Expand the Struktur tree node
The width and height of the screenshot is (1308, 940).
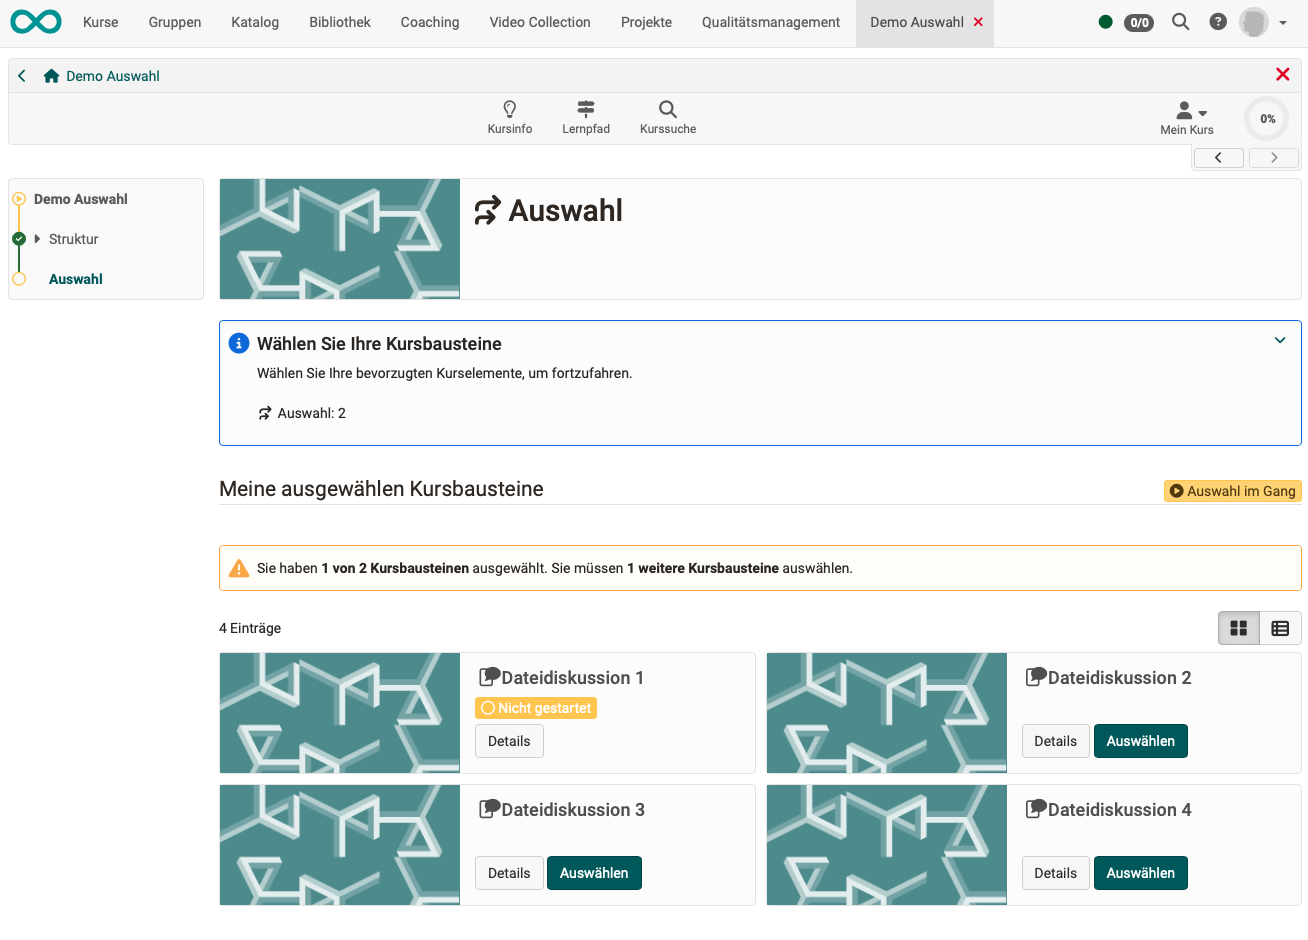38,239
